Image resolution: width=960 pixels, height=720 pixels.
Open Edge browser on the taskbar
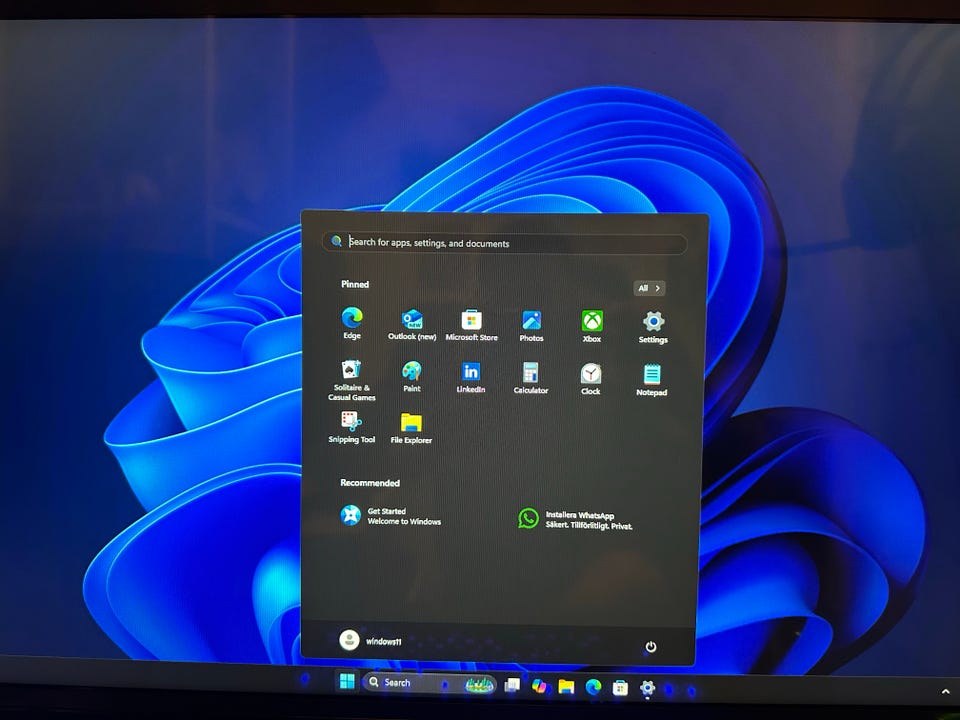point(593,687)
